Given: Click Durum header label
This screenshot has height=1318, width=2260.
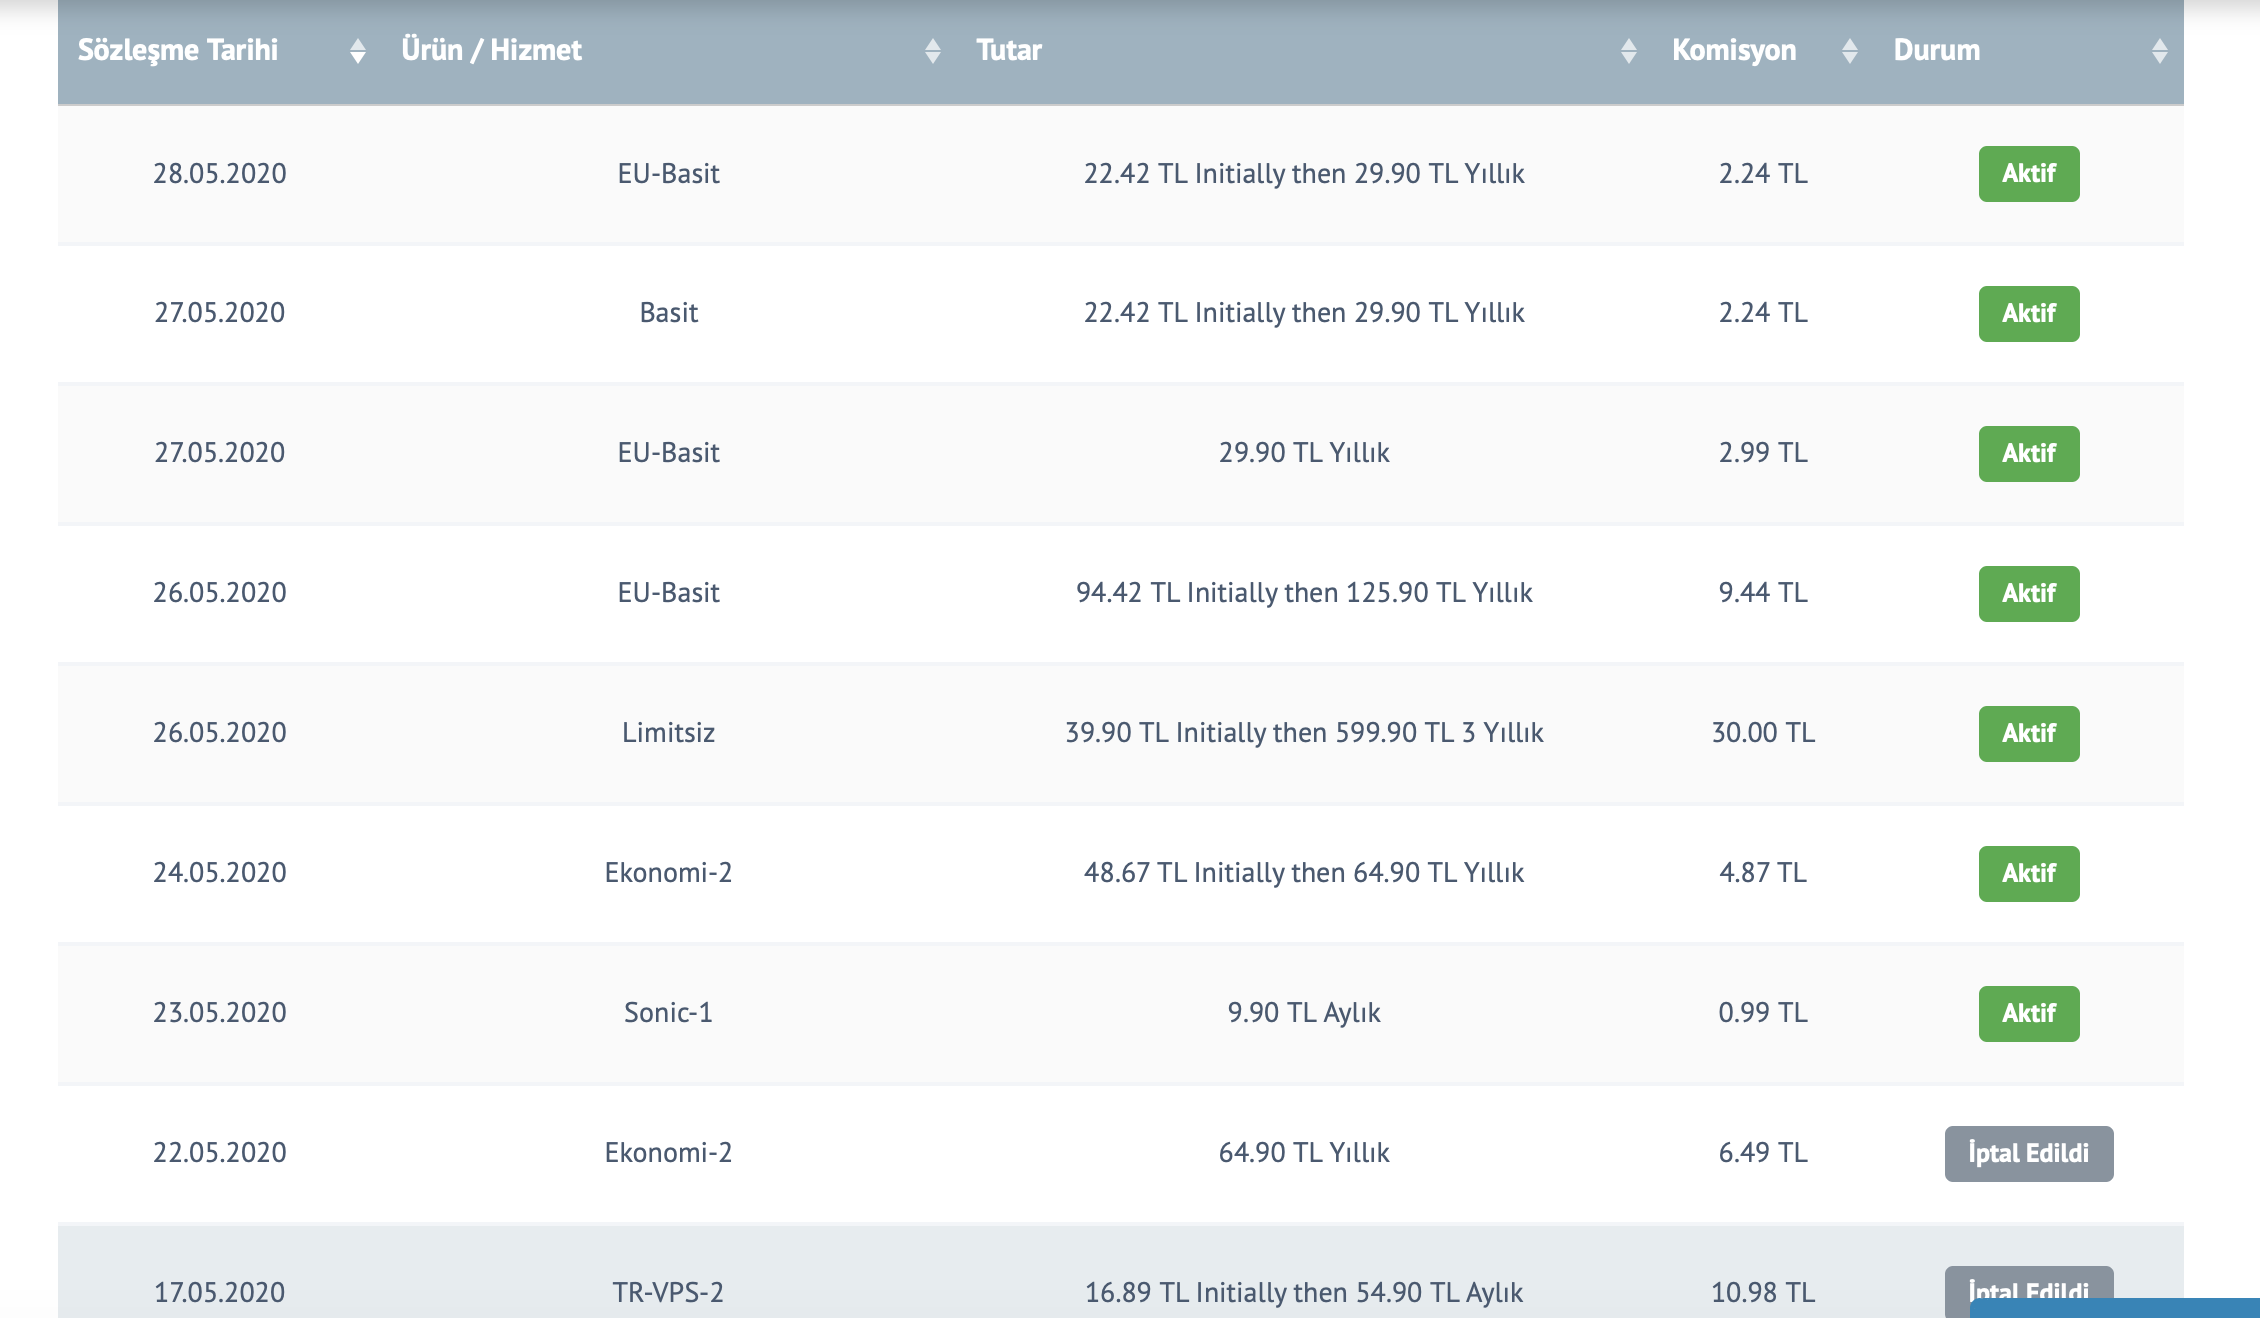Looking at the screenshot, I should 1937,50.
